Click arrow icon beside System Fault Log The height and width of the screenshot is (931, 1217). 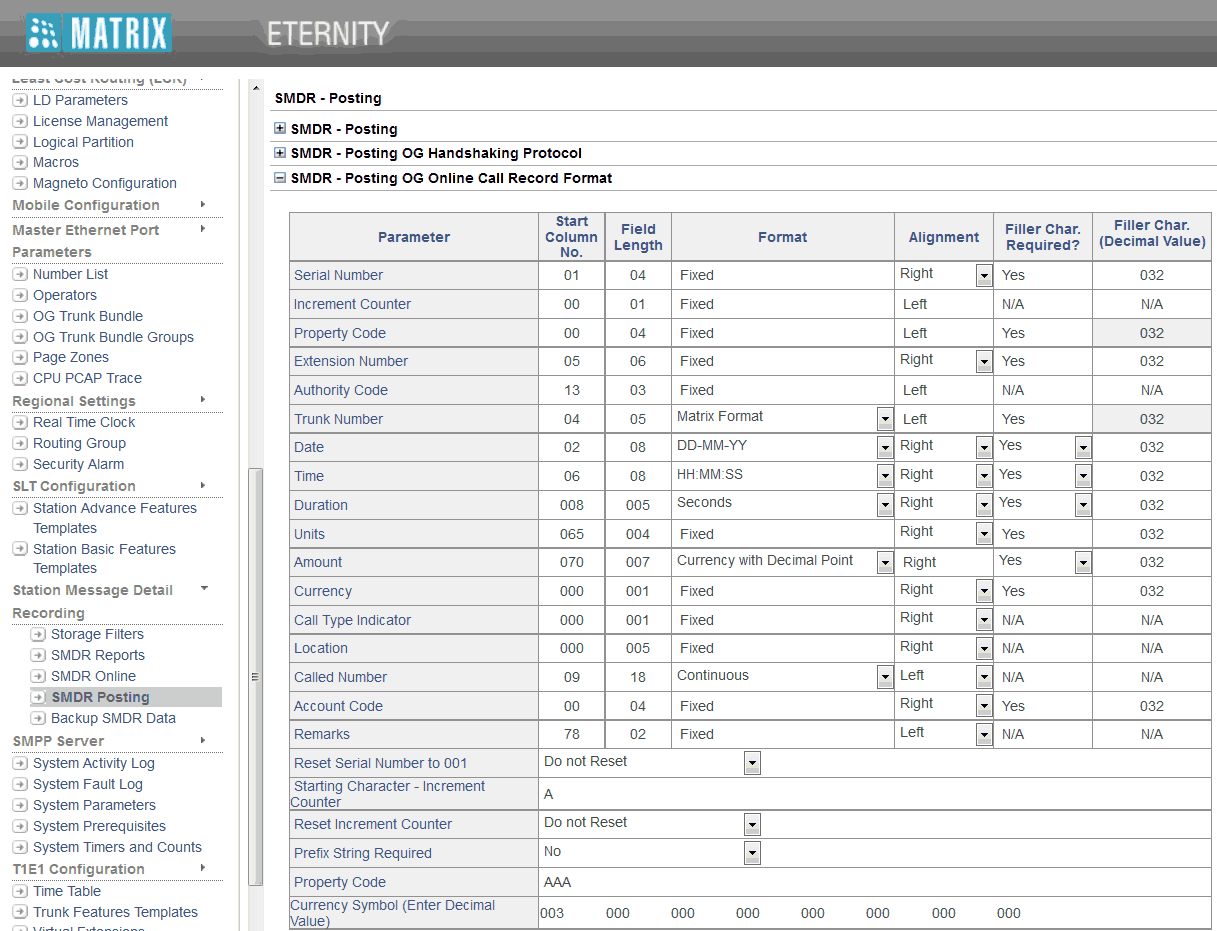(x=20, y=784)
